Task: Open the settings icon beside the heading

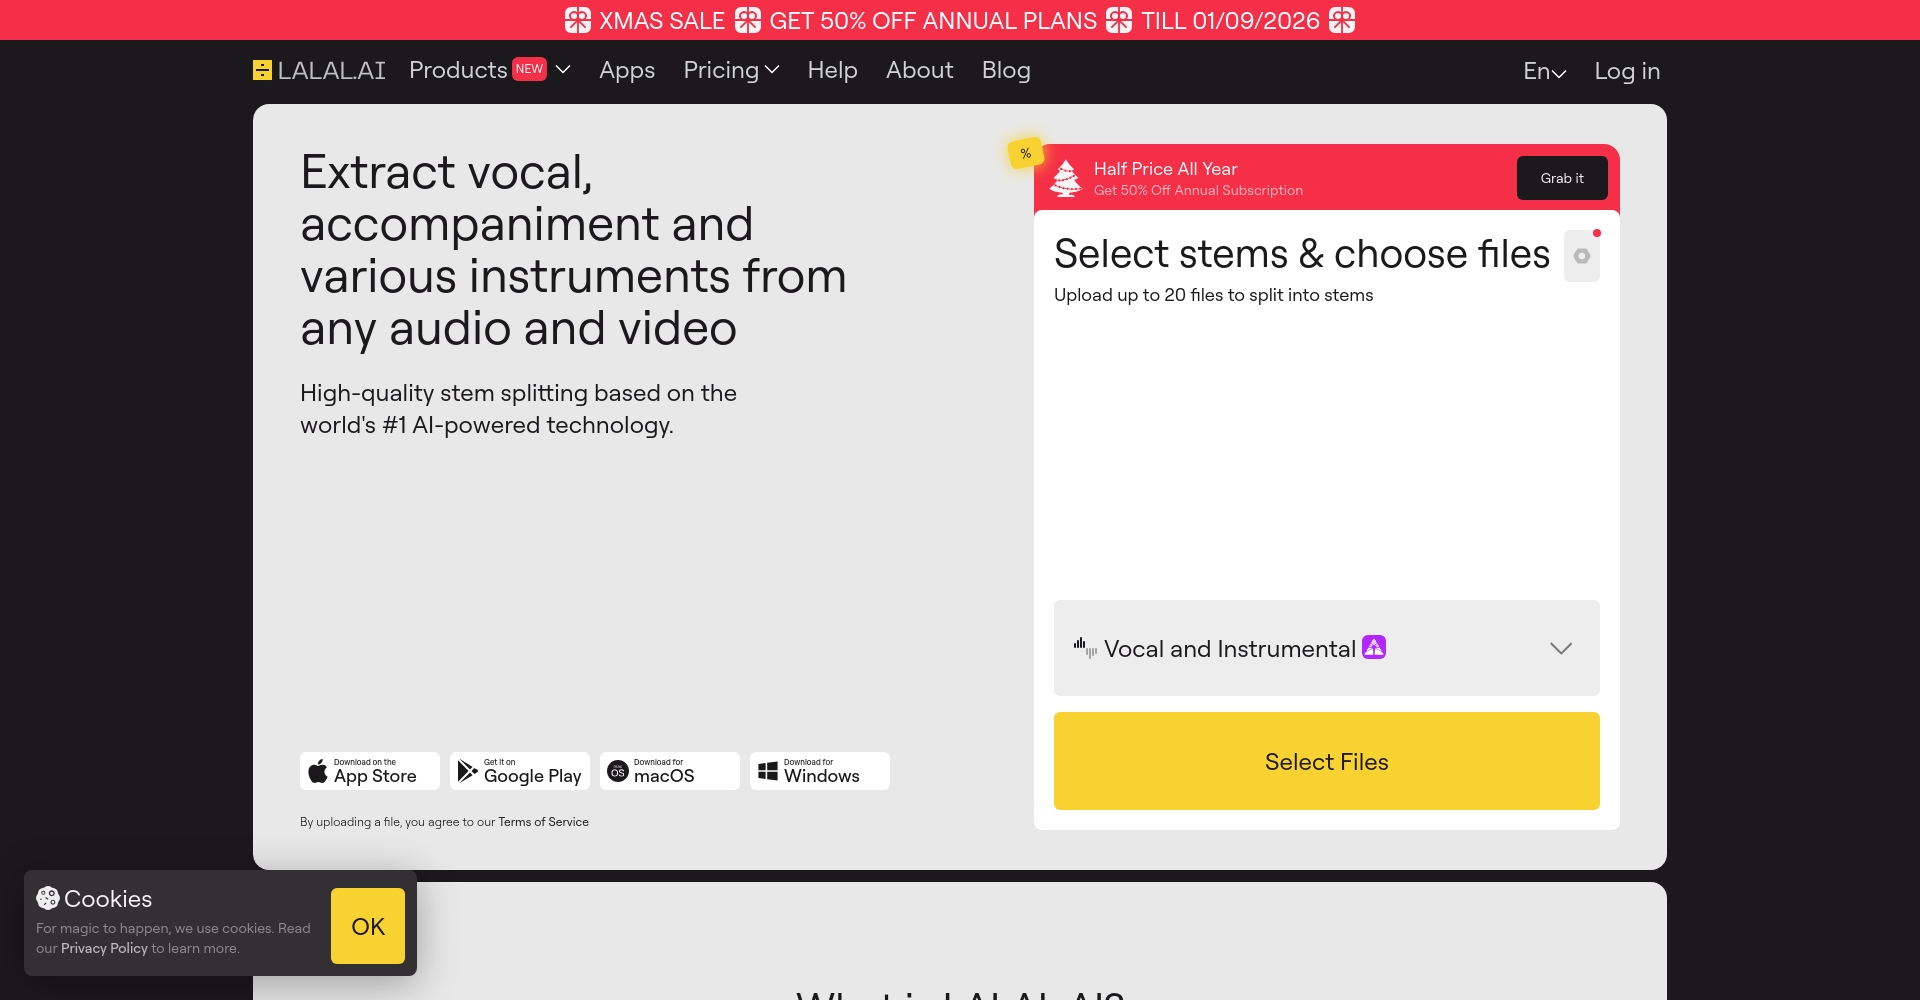Action: [x=1581, y=256]
